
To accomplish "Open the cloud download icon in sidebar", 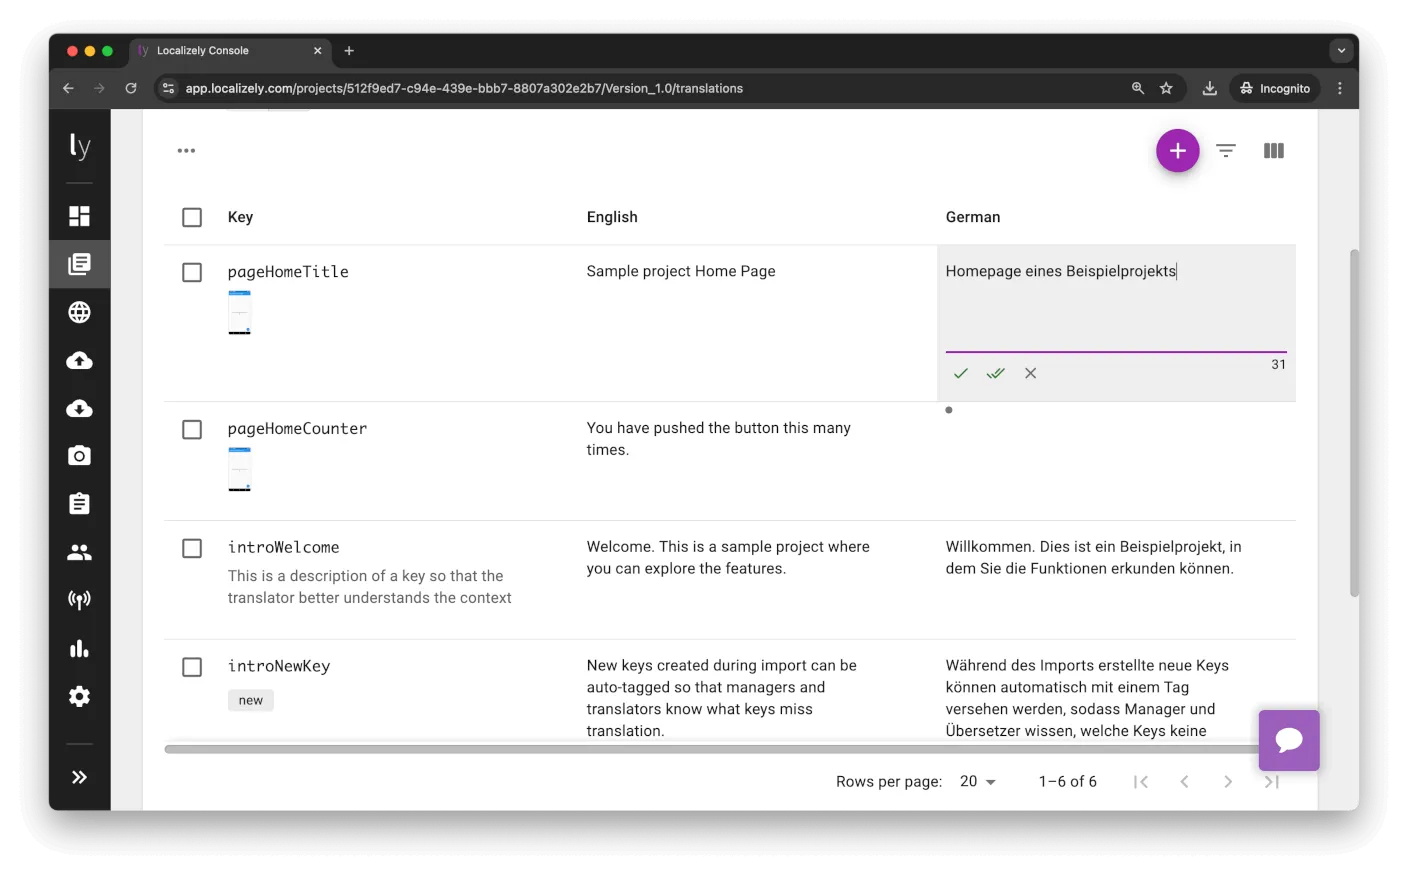I will coord(79,408).
